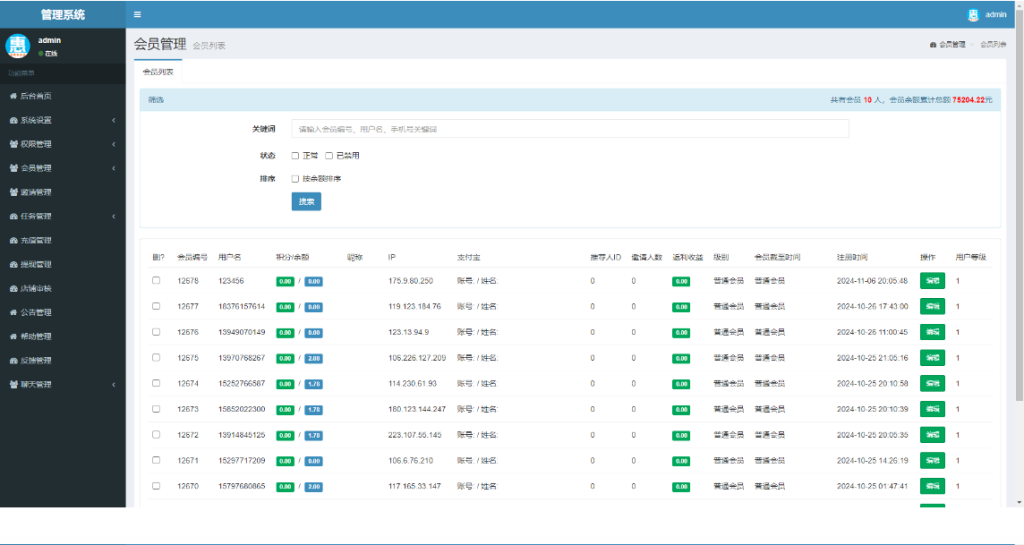Click the 提现管理 icon in sidebar
The image size is (1024, 545).
click(13, 264)
